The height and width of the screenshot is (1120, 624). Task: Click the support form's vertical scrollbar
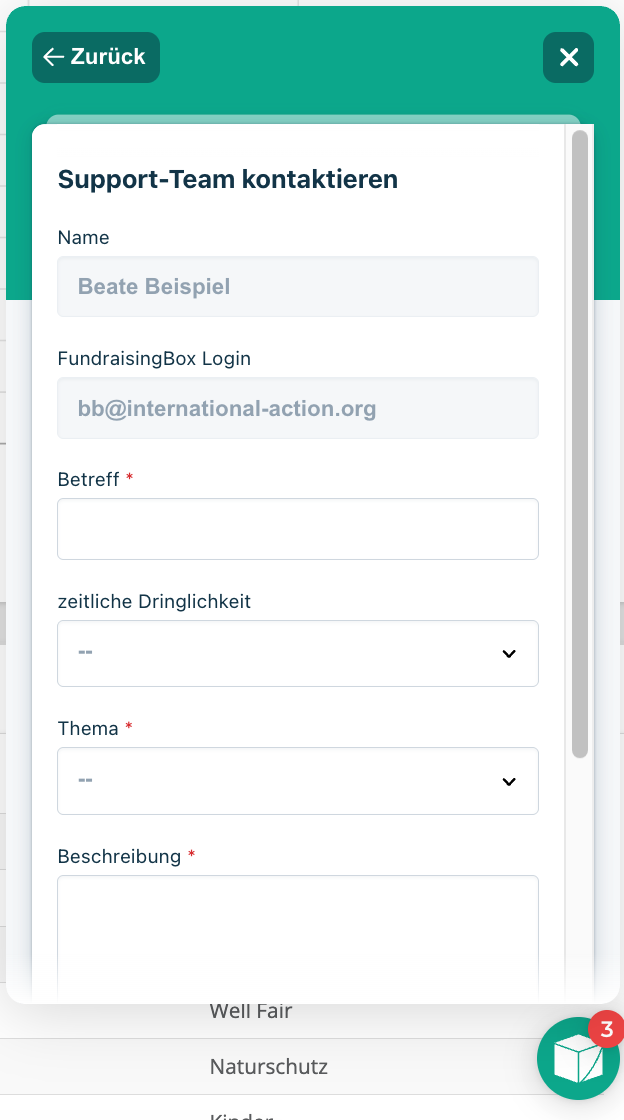tap(580, 445)
